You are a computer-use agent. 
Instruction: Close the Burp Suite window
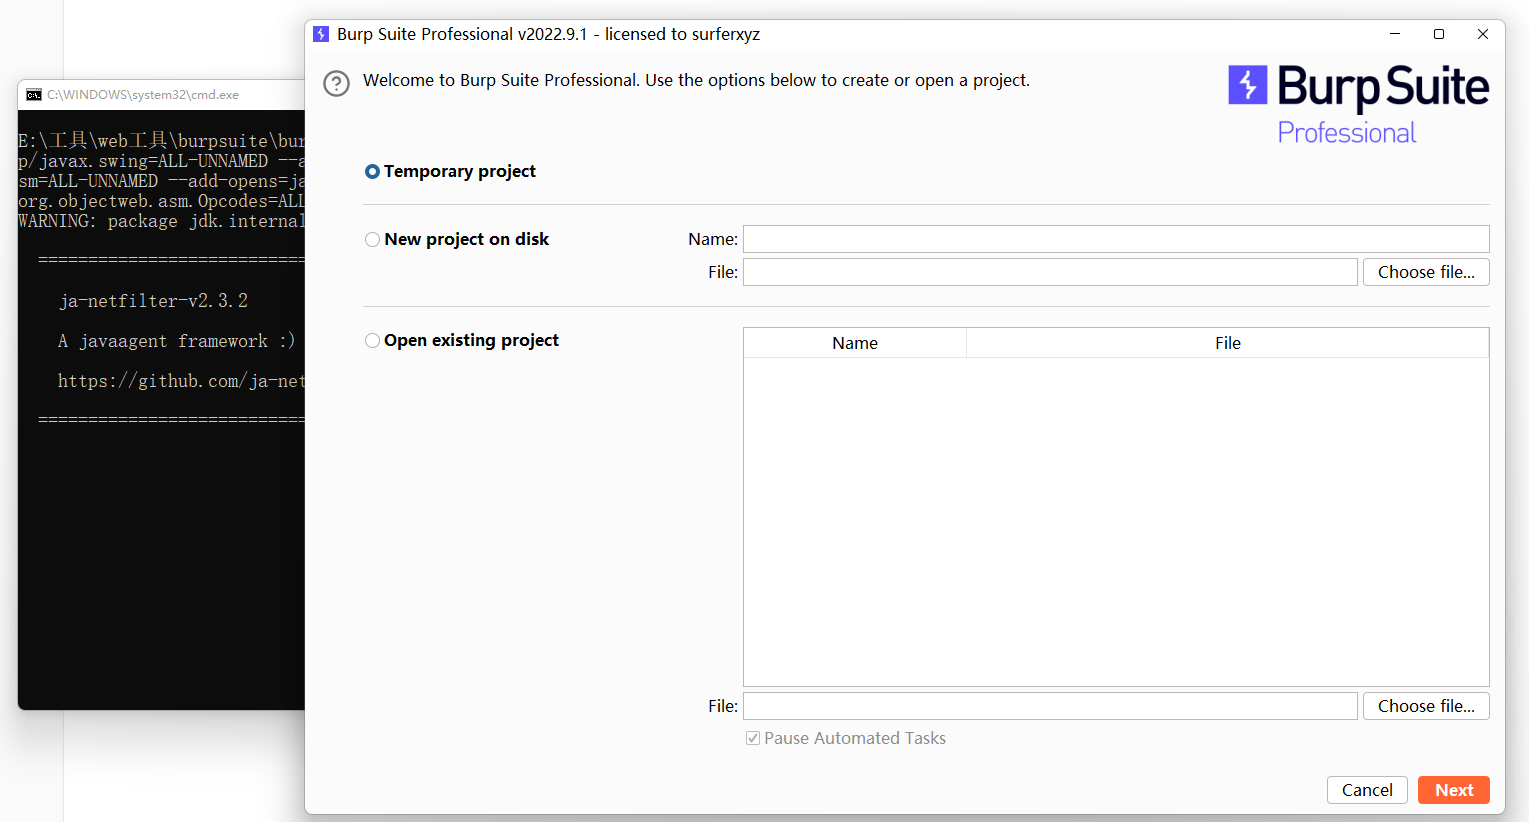coord(1483,34)
